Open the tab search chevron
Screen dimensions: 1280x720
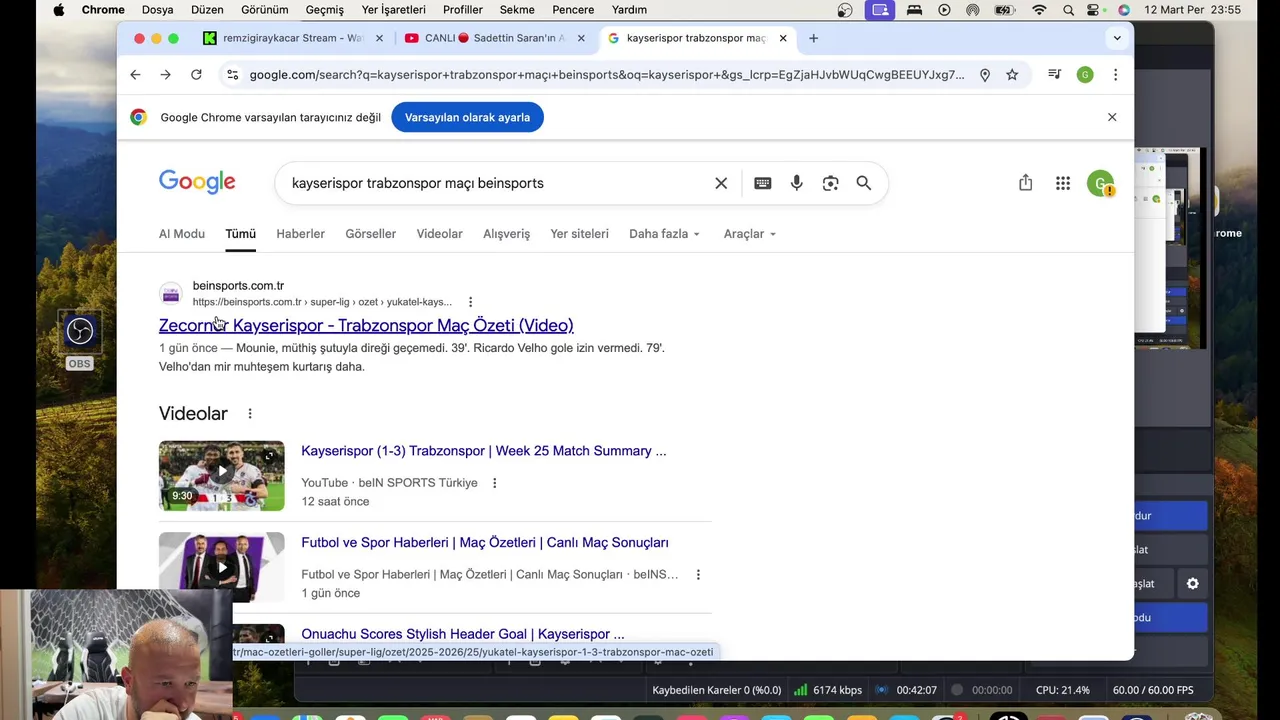[1117, 38]
